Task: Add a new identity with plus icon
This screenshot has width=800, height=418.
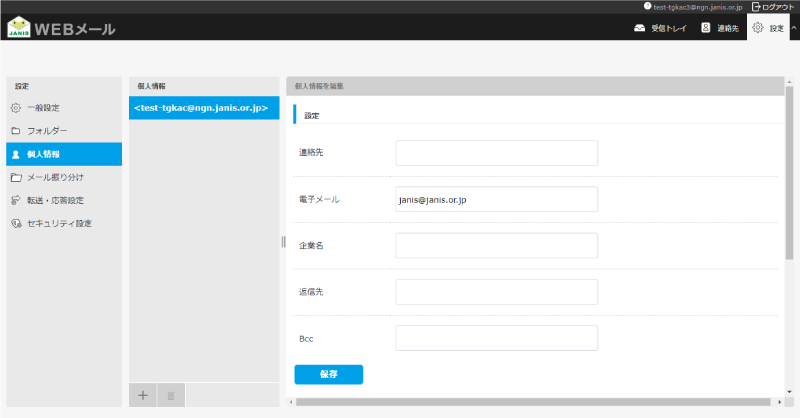Action: tap(143, 395)
